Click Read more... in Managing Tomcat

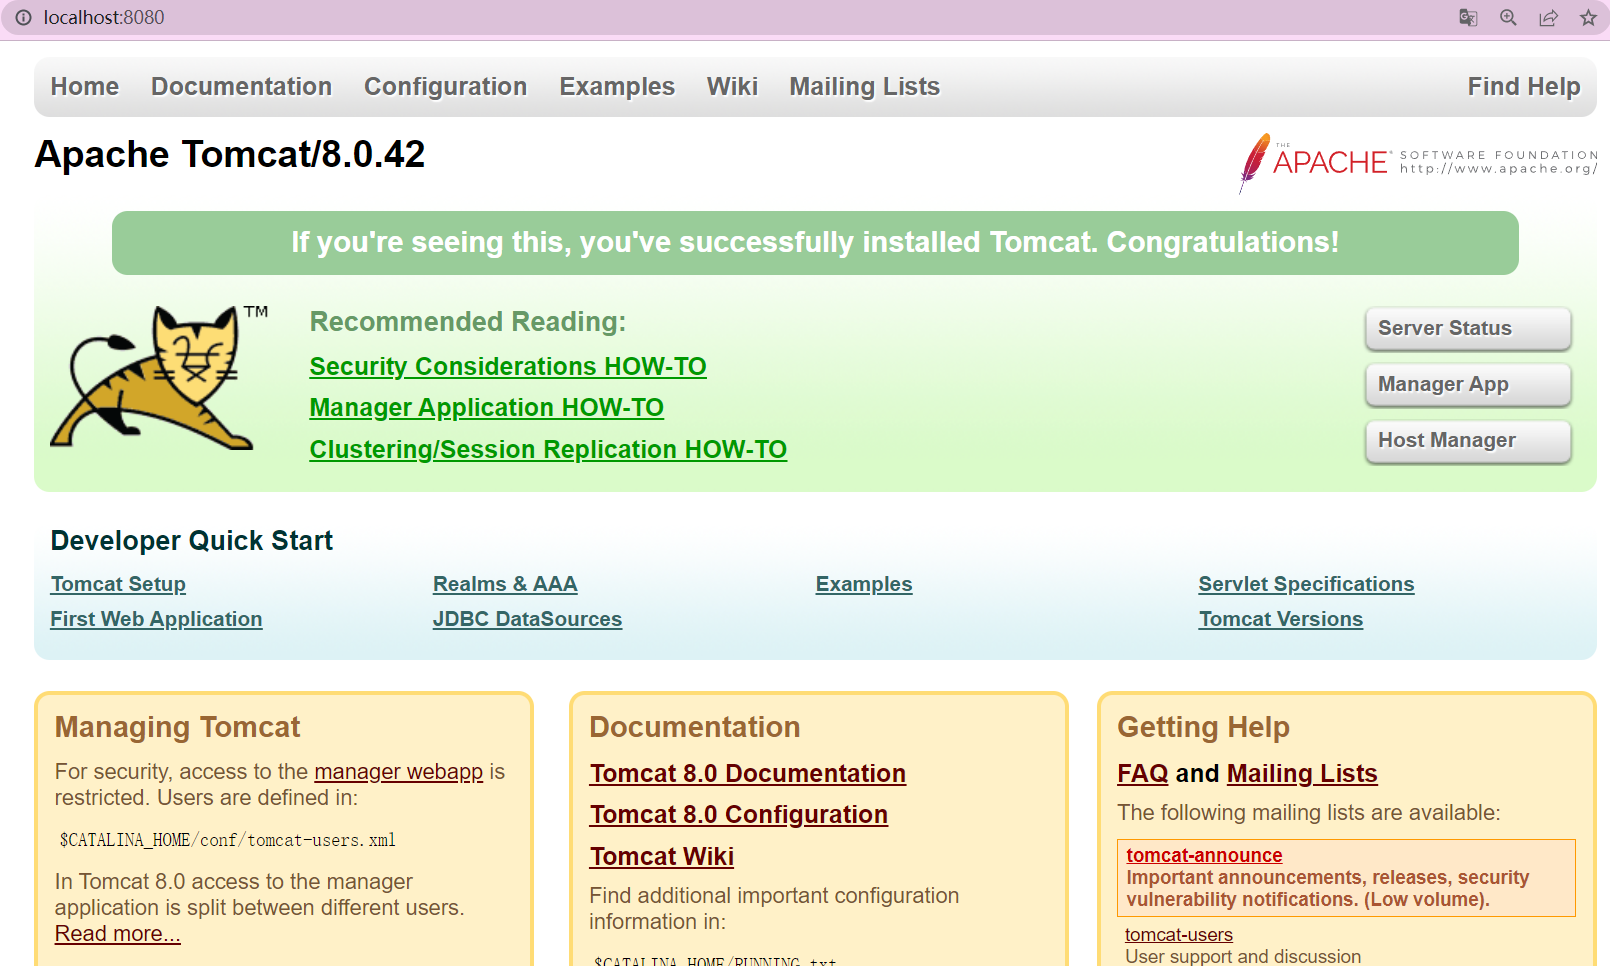pyautogui.click(x=117, y=934)
